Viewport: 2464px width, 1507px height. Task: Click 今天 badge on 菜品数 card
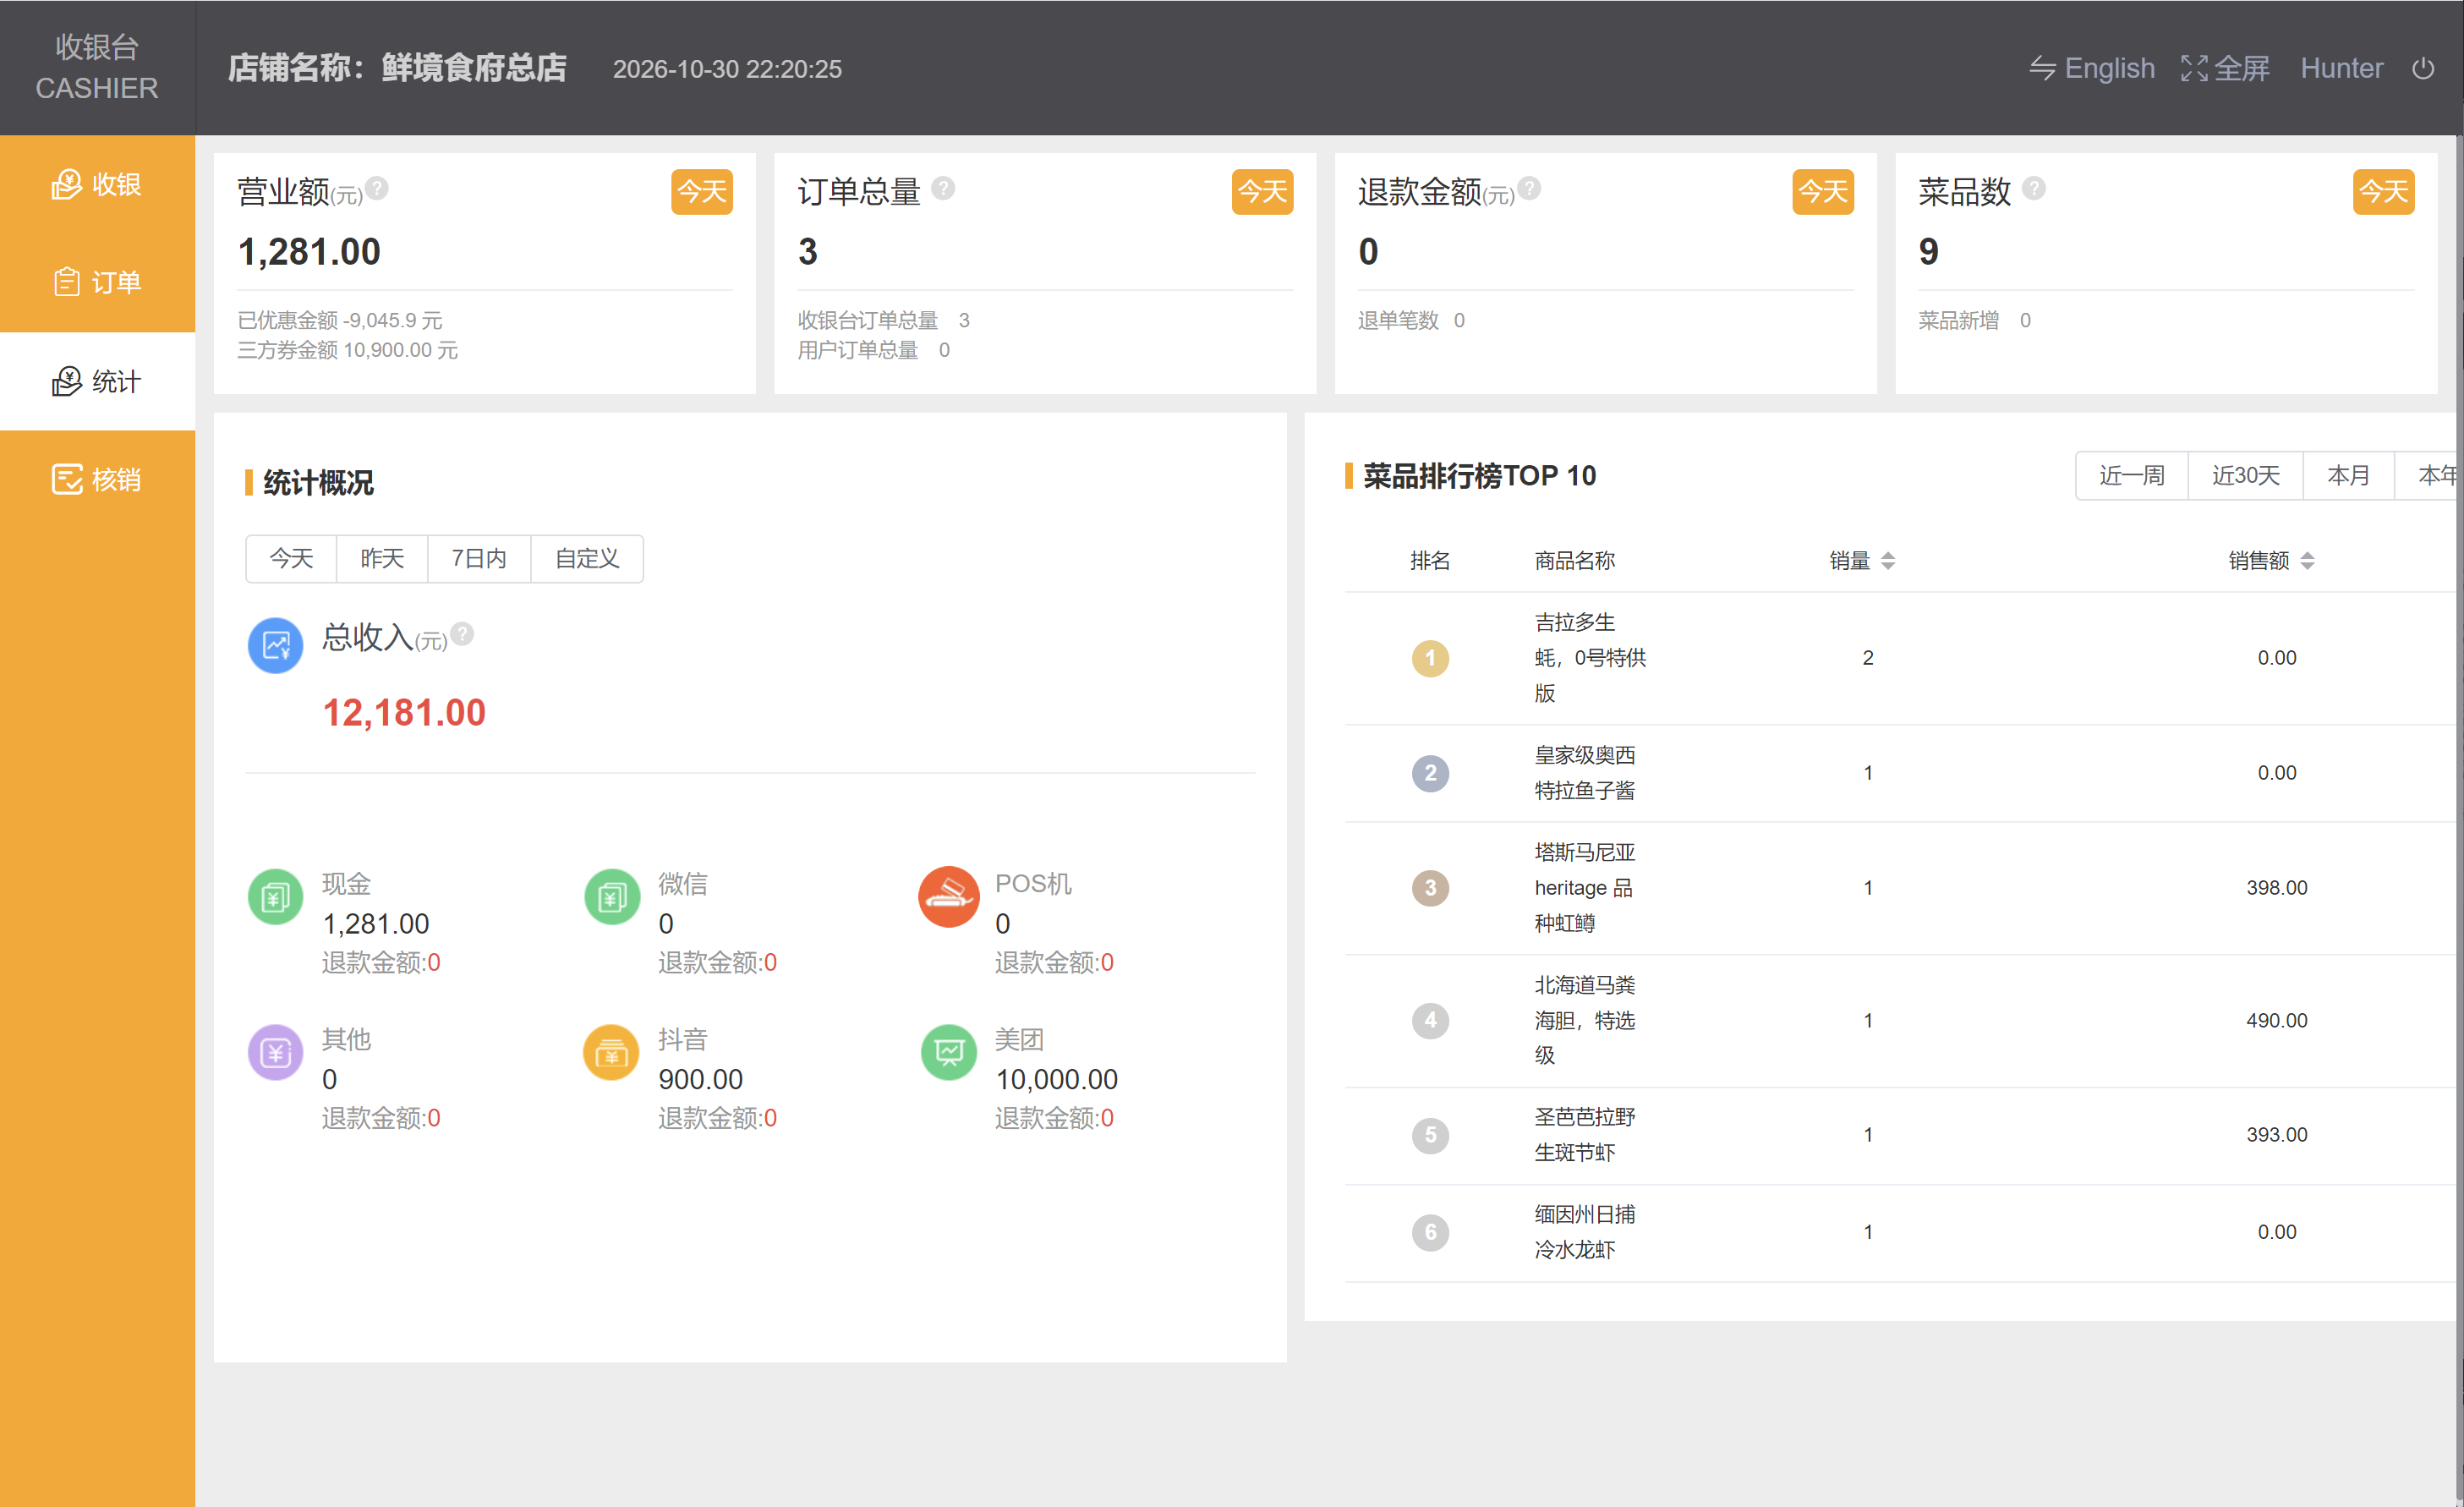2383,191
